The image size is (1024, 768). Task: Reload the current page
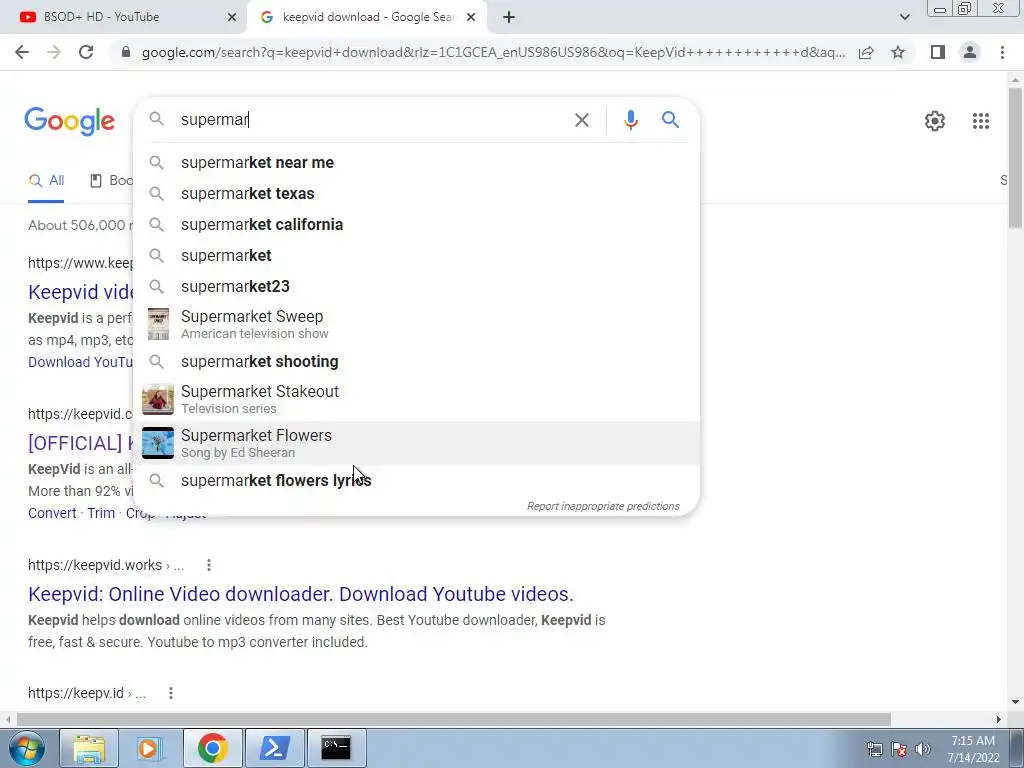click(x=86, y=52)
